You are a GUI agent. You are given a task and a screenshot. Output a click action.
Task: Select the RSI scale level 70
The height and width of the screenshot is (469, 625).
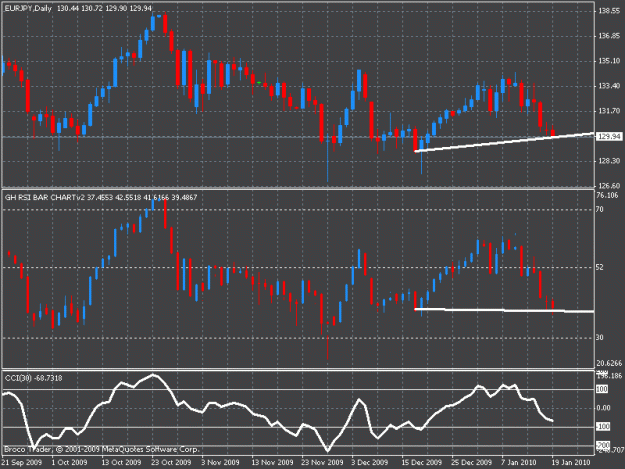600,209
